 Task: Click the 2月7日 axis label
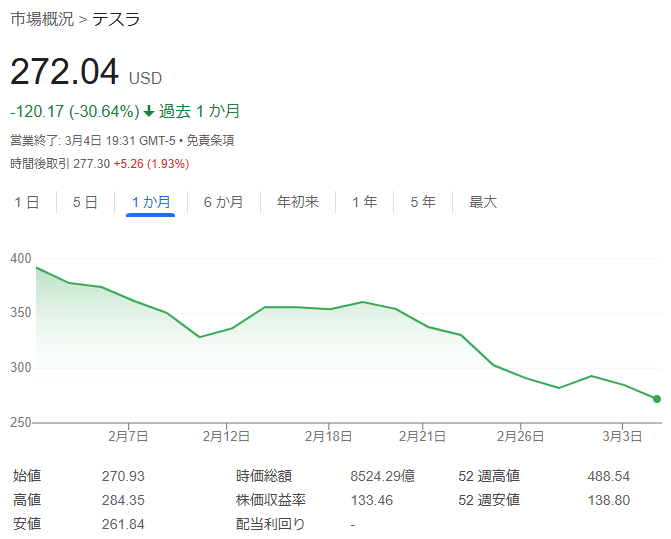point(128,436)
